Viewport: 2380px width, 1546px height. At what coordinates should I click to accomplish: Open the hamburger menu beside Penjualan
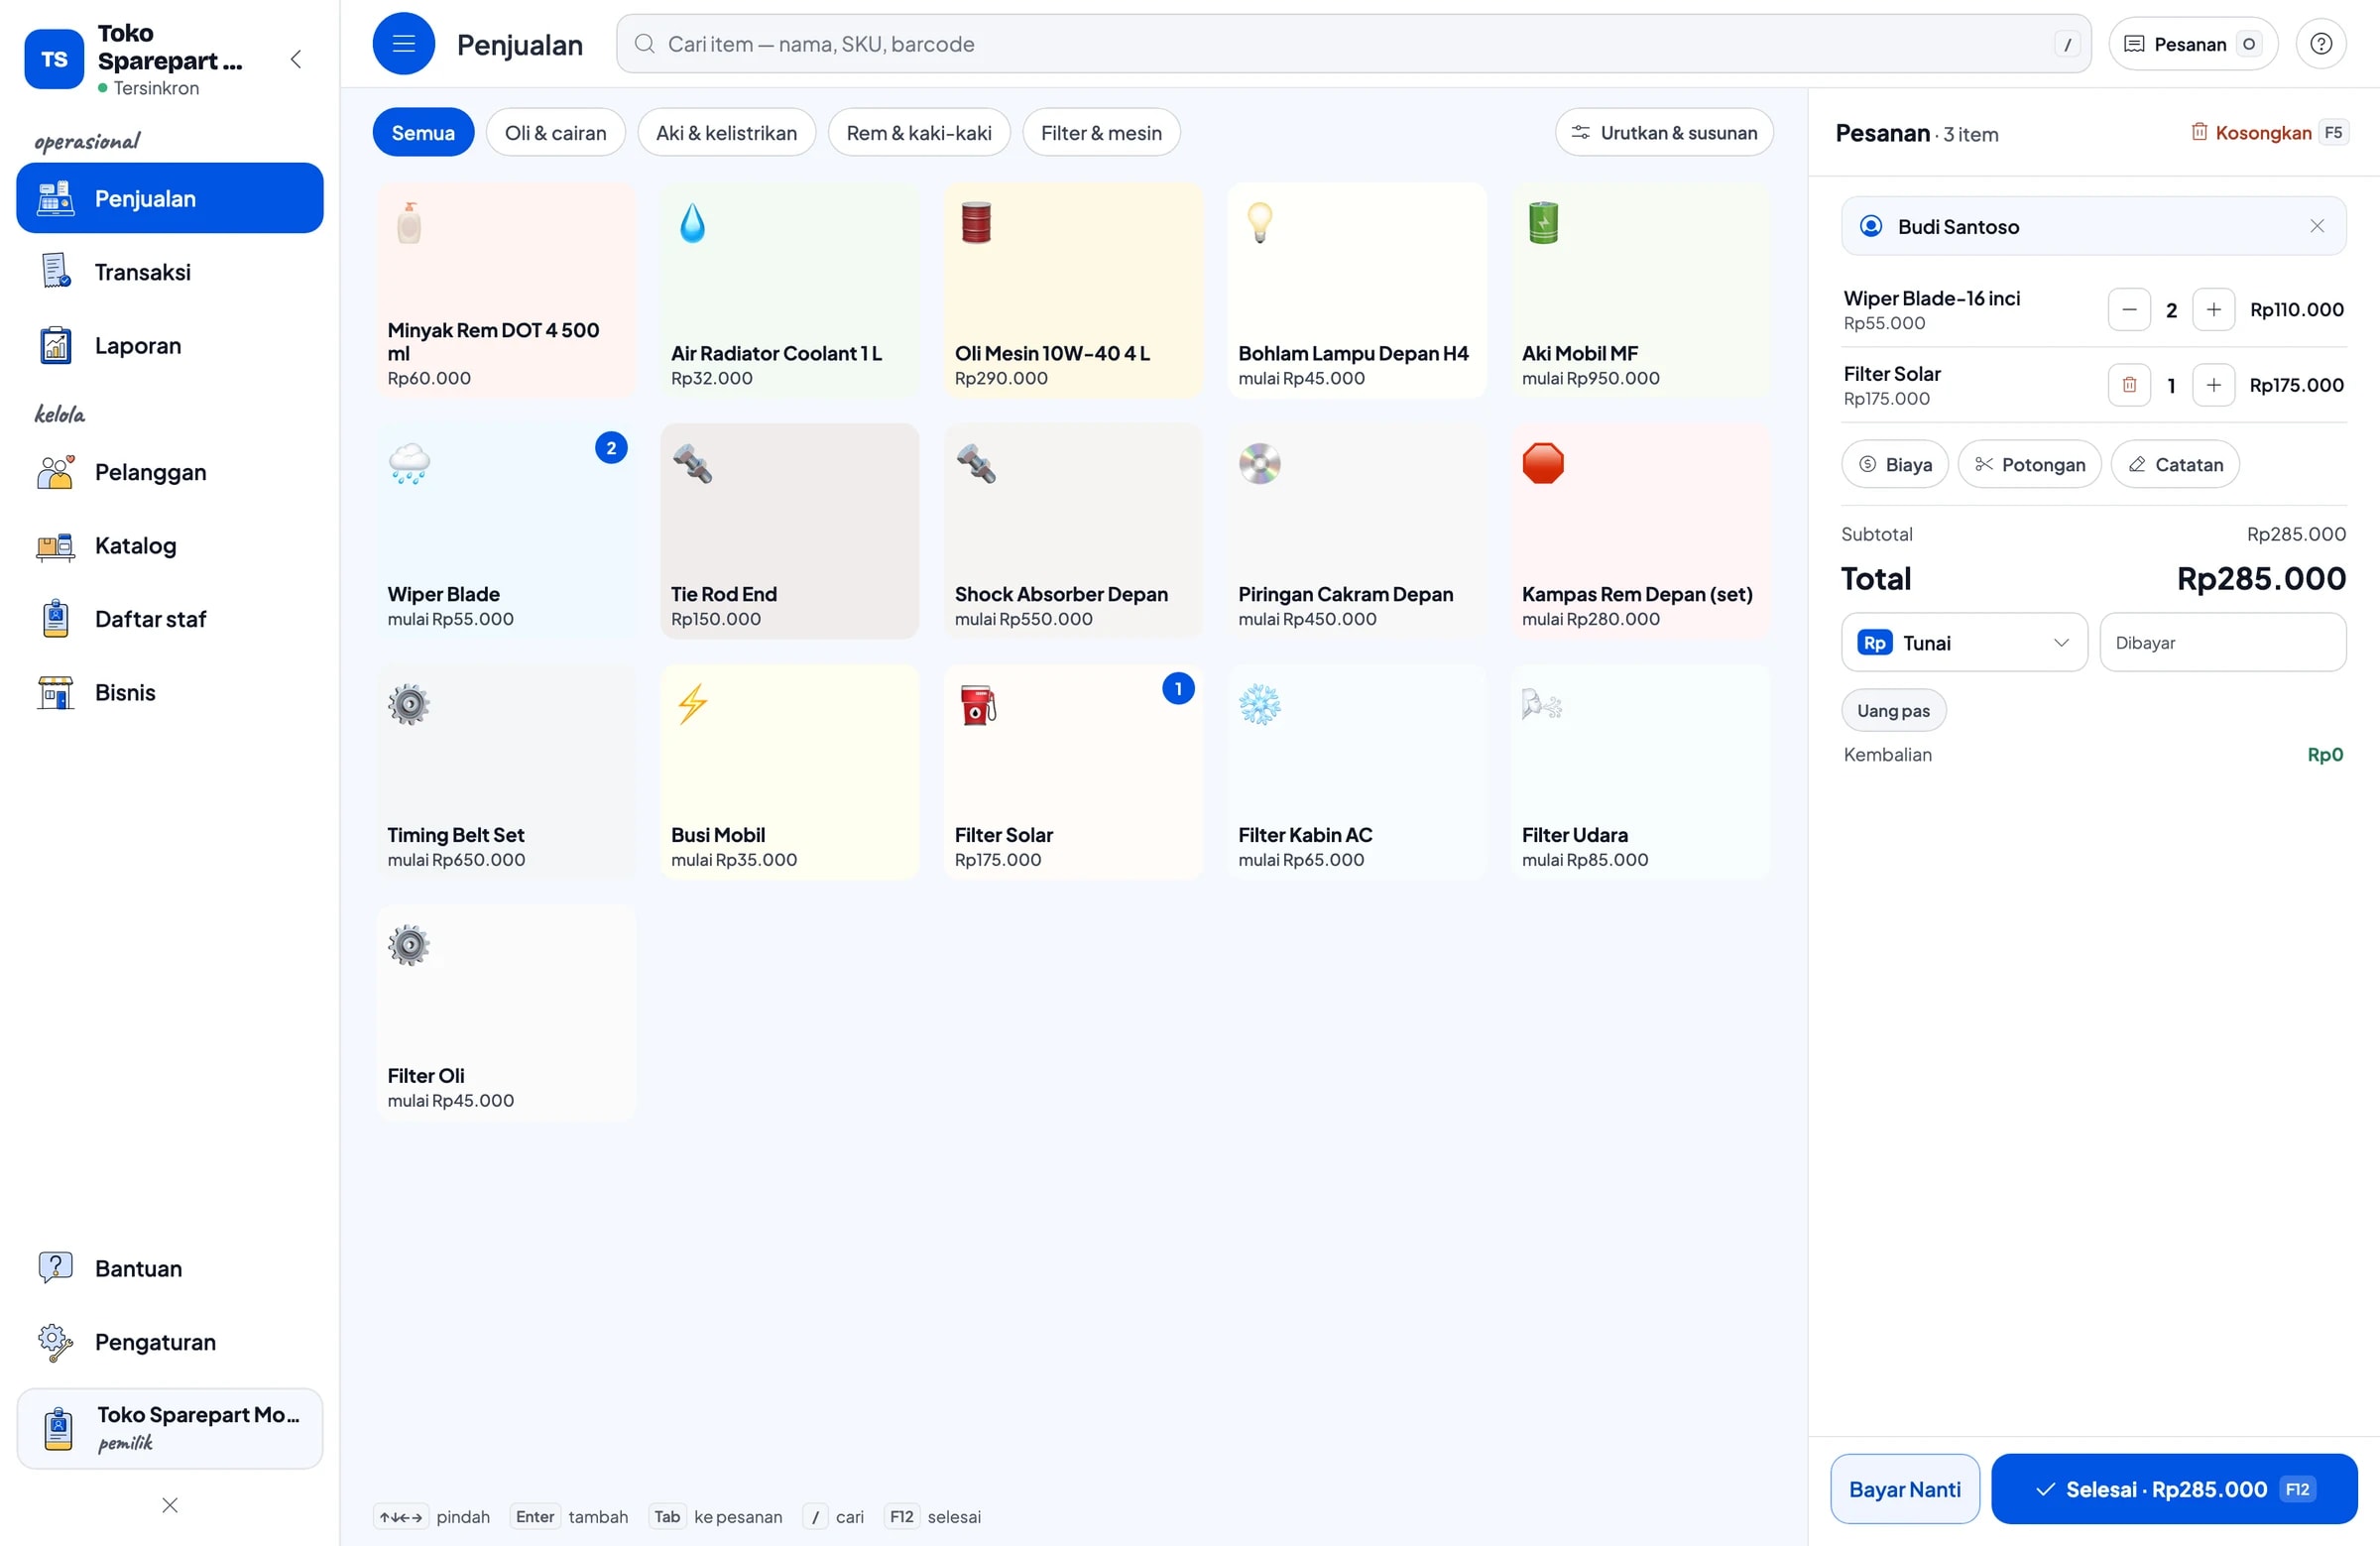403,43
